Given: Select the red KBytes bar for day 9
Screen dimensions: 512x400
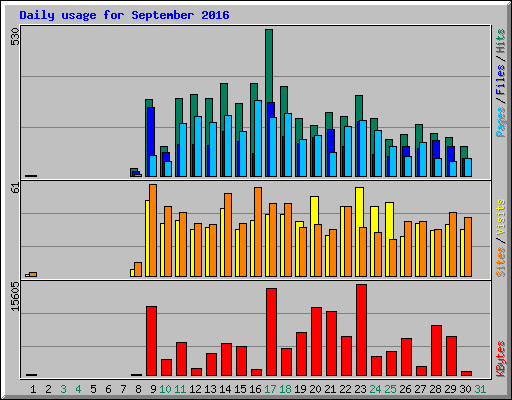Looking at the screenshot, I should tap(151, 341).
